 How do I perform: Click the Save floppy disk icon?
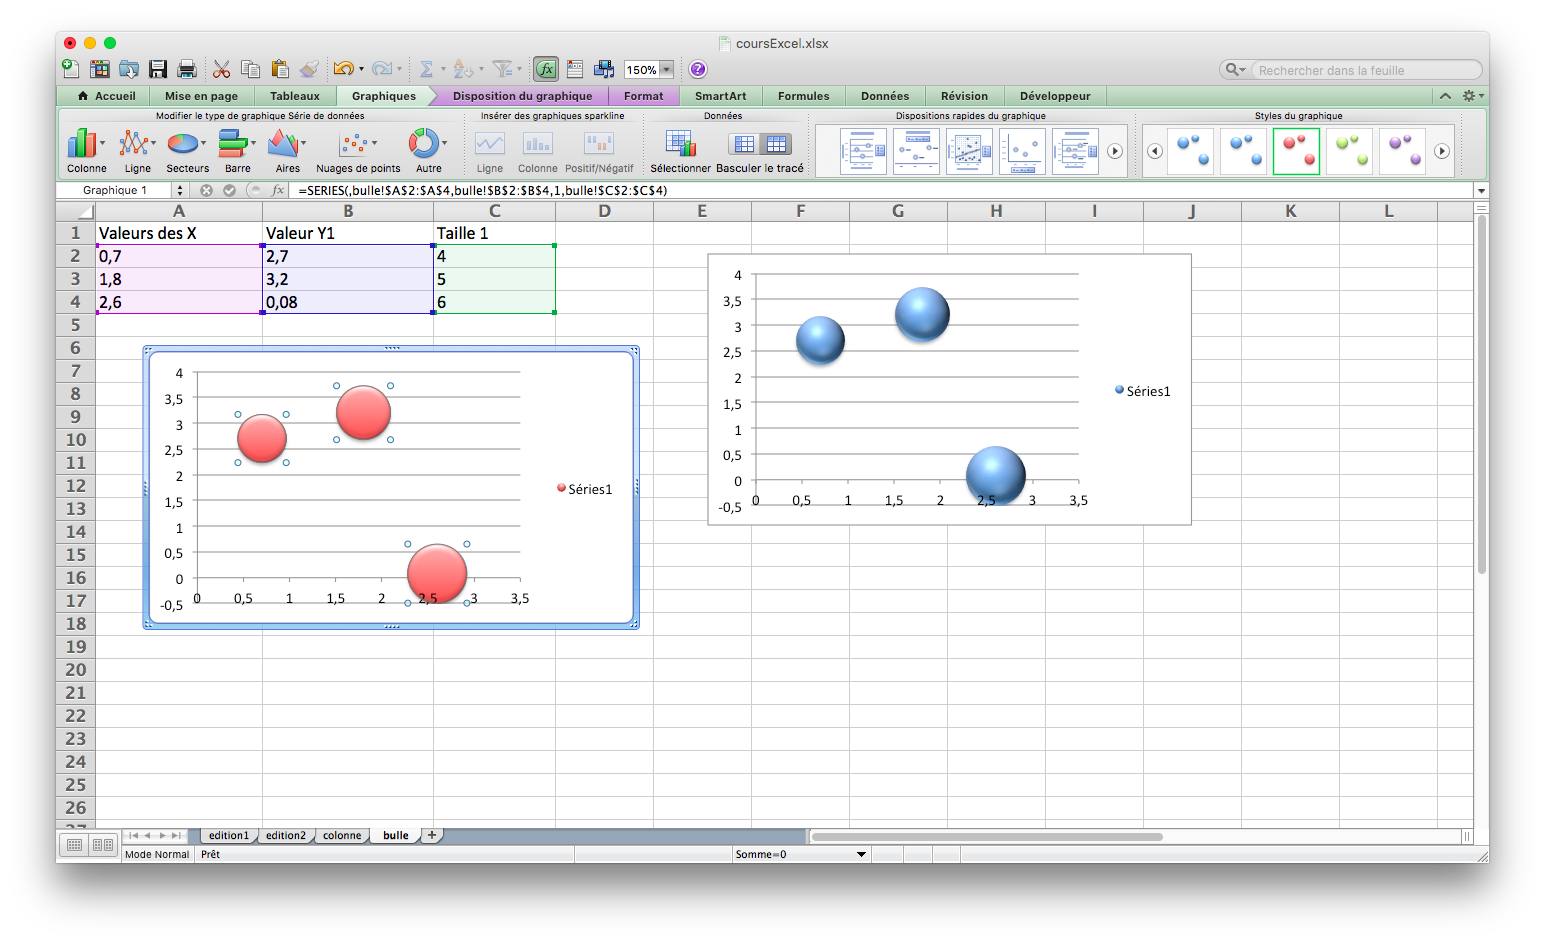point(158,69)
